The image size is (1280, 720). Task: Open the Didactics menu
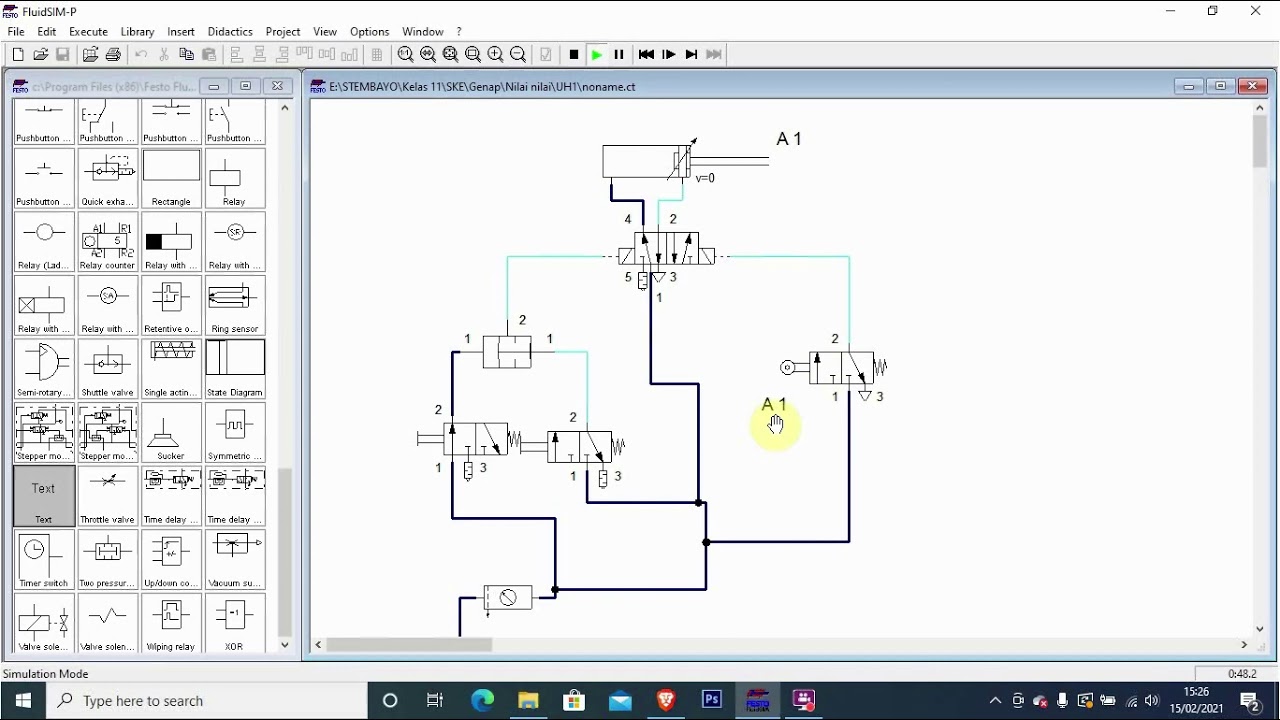(230, 32)
